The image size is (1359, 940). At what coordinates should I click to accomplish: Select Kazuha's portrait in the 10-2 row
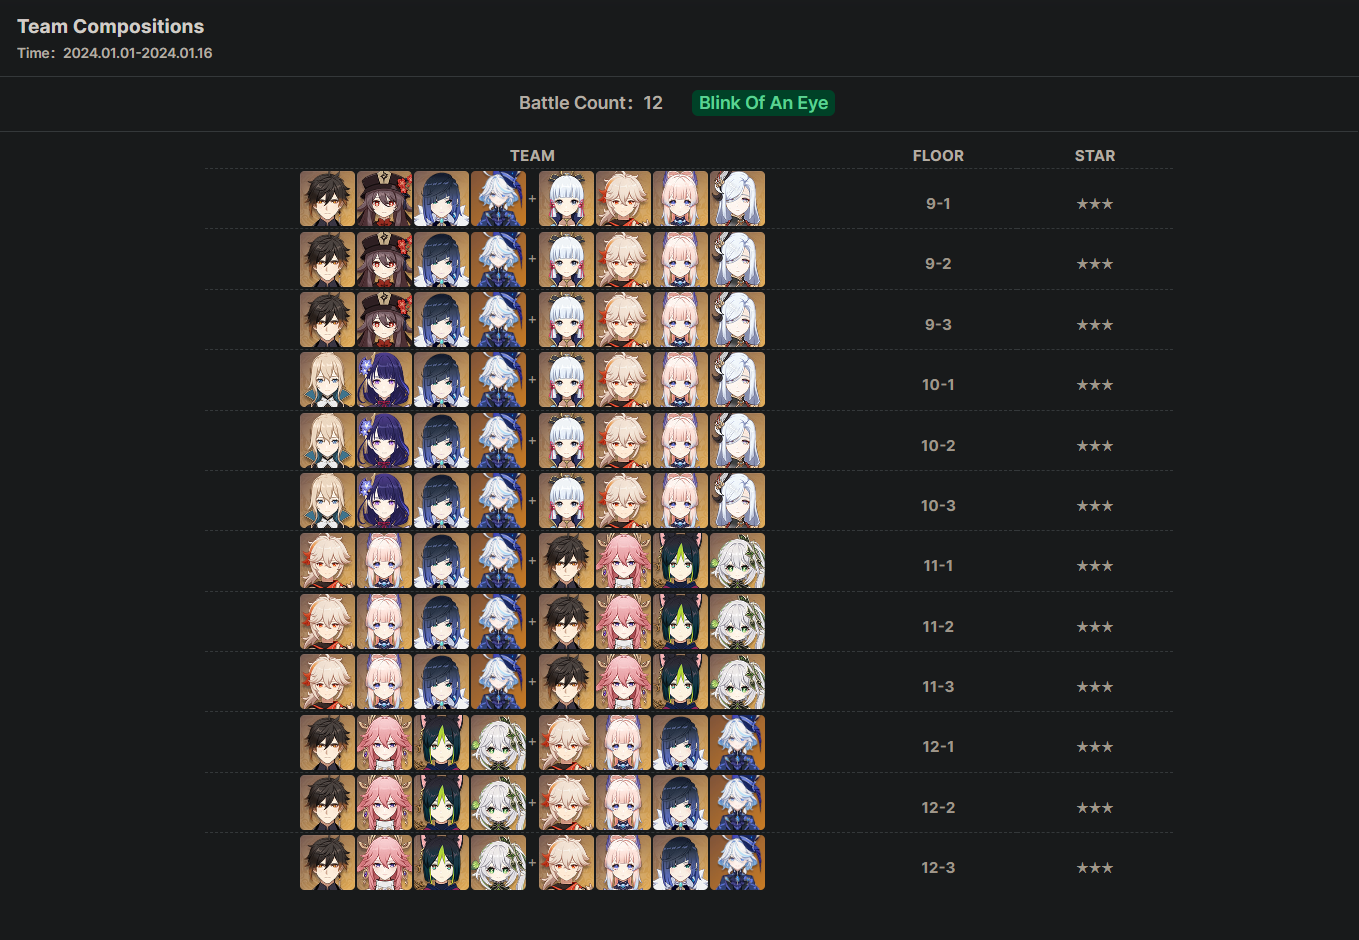click(x=623, y=441)
